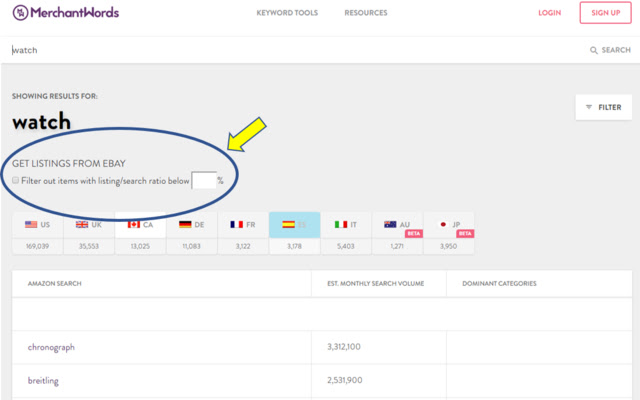Focus the search field containing watch
Image resolution: width=640 pixels, height=400 pixels.
point(294,50)
